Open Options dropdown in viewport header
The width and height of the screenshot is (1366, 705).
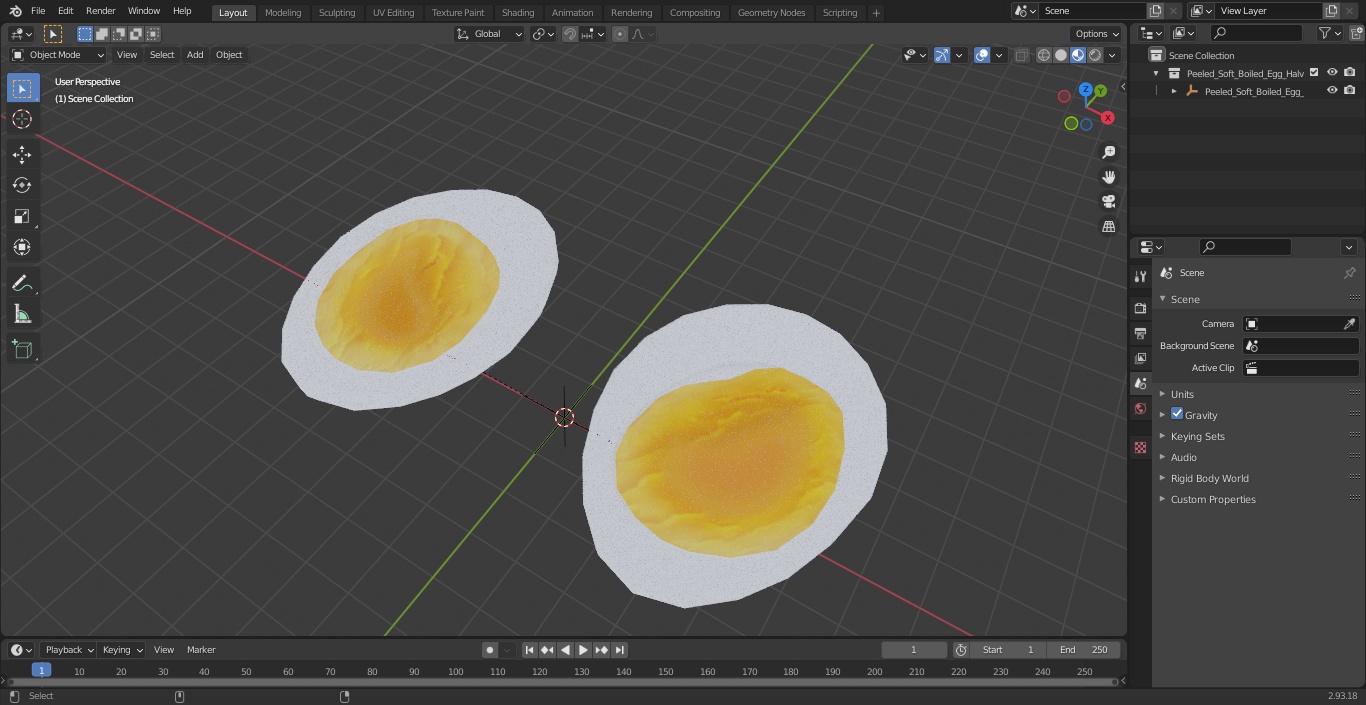coord(1097,34)
